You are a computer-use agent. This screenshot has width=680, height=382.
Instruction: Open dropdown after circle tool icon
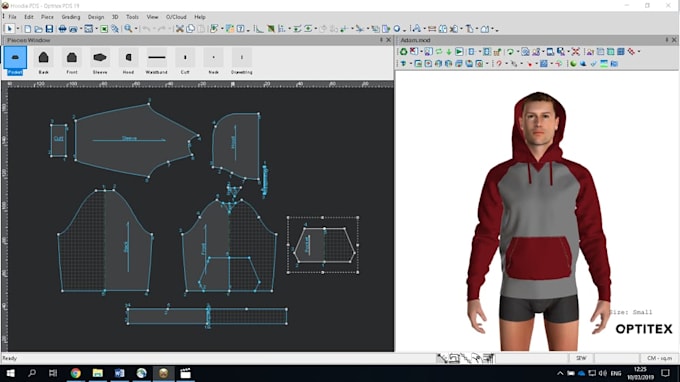tap(404, 30)
